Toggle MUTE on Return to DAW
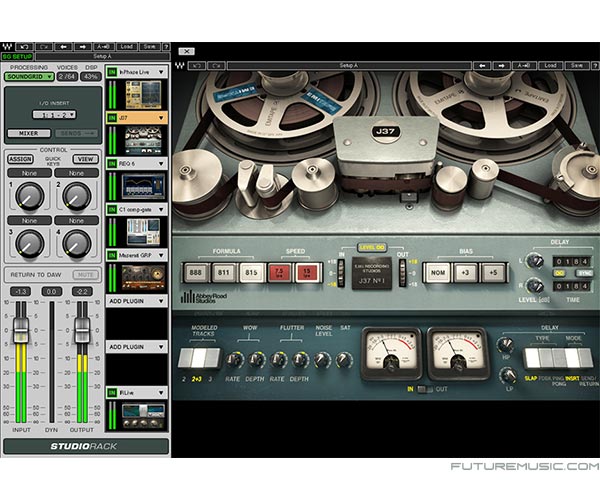The height and width of the screenshot is (500, 600). tap(85, 275)
